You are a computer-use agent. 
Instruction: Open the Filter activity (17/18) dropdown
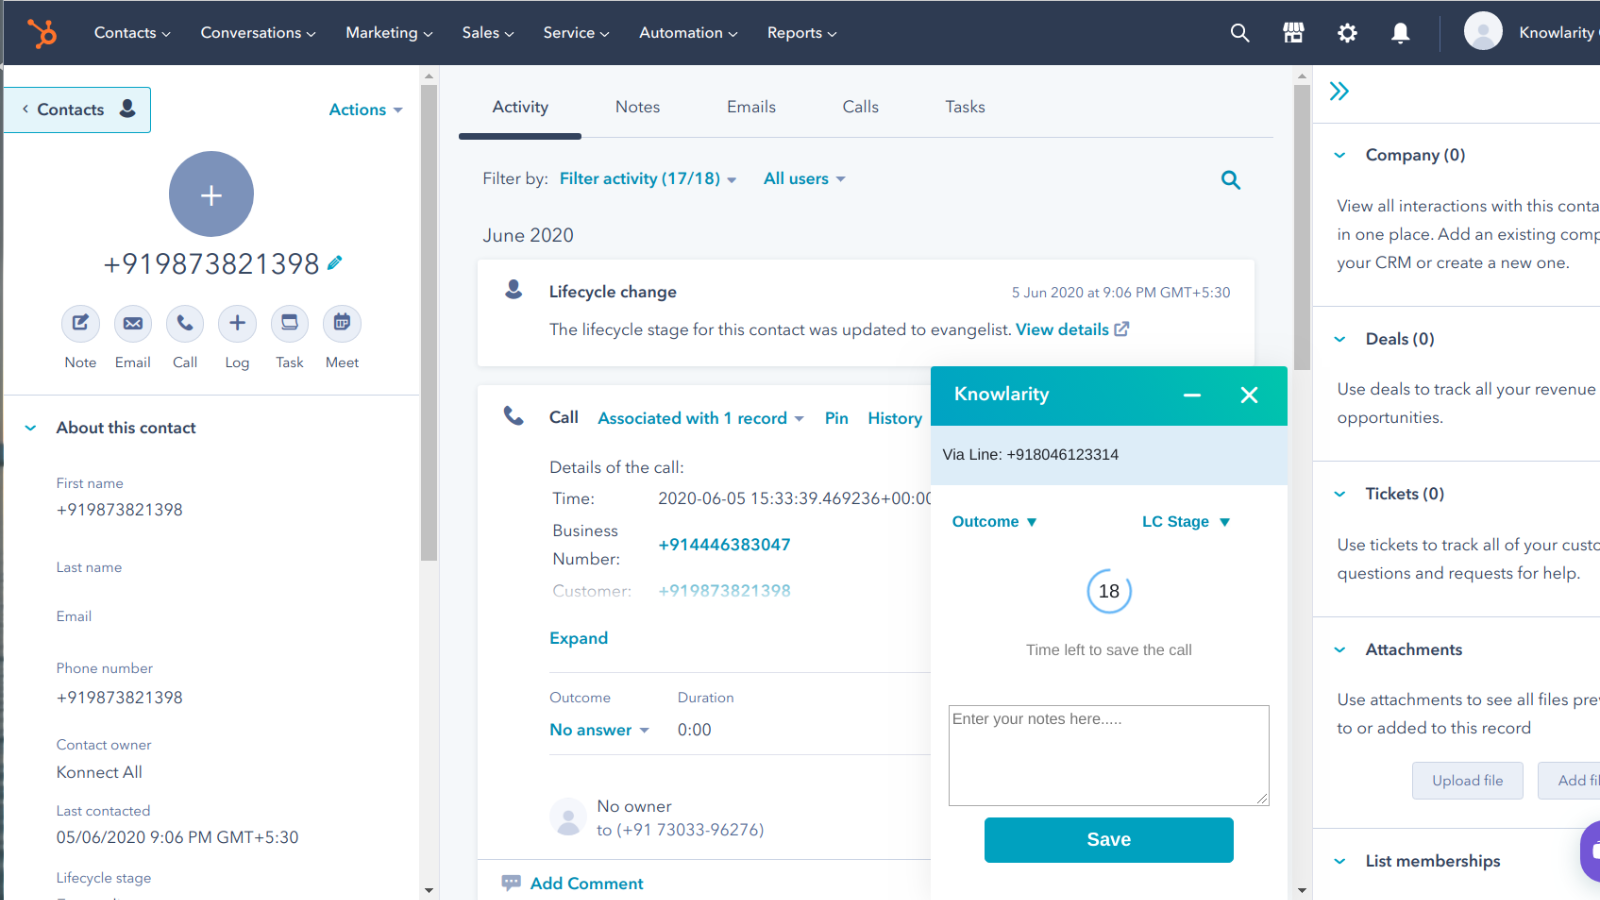pos(647,179)
